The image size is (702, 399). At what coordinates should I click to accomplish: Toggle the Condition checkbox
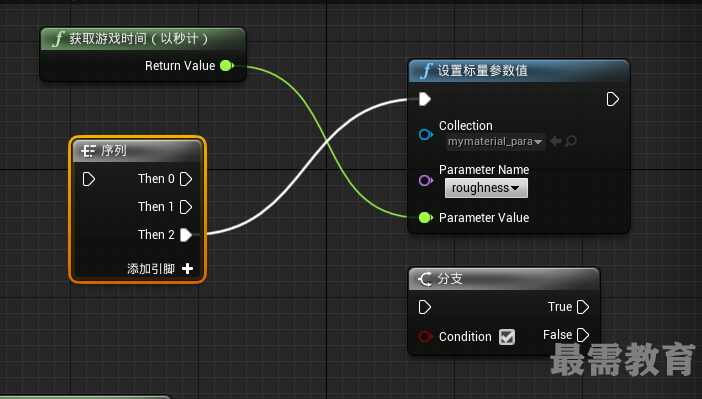point(507,337)
